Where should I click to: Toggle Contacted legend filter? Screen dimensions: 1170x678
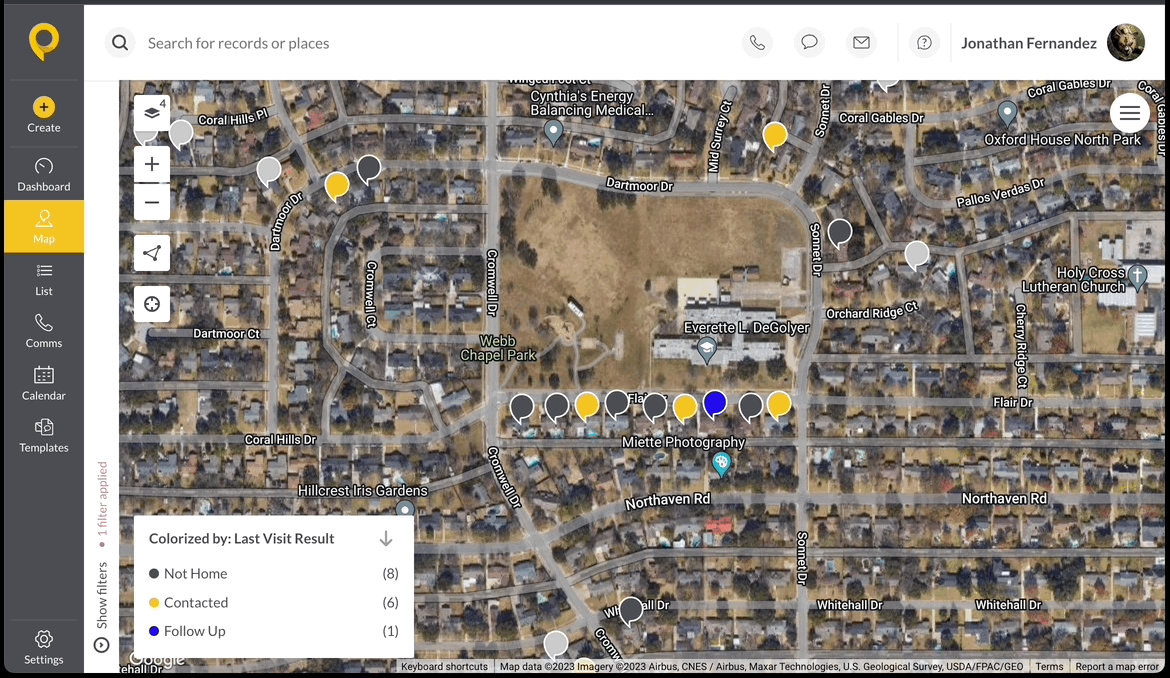(x=195, y=603)
